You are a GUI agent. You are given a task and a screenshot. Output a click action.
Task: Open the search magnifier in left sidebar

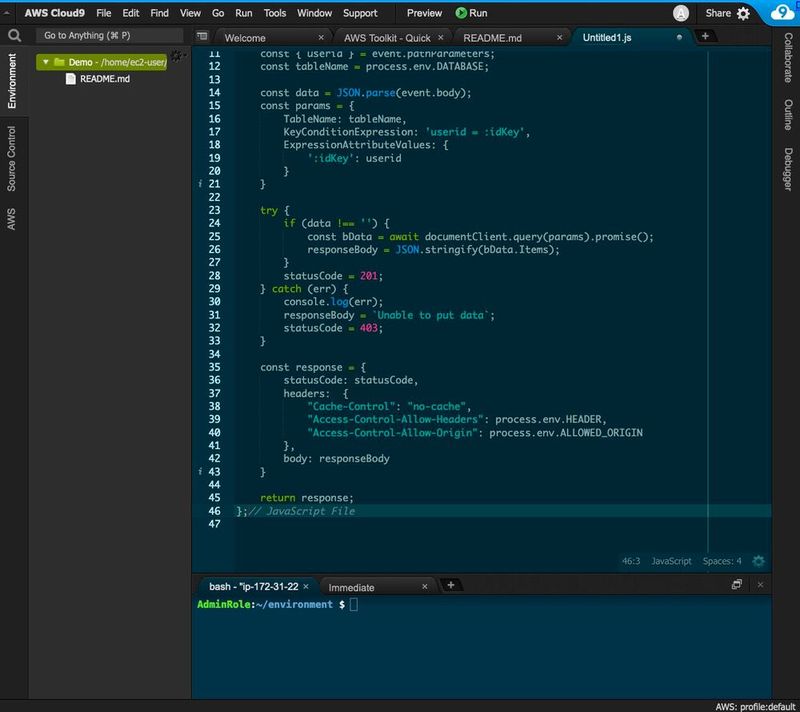[x=14, y=35]
